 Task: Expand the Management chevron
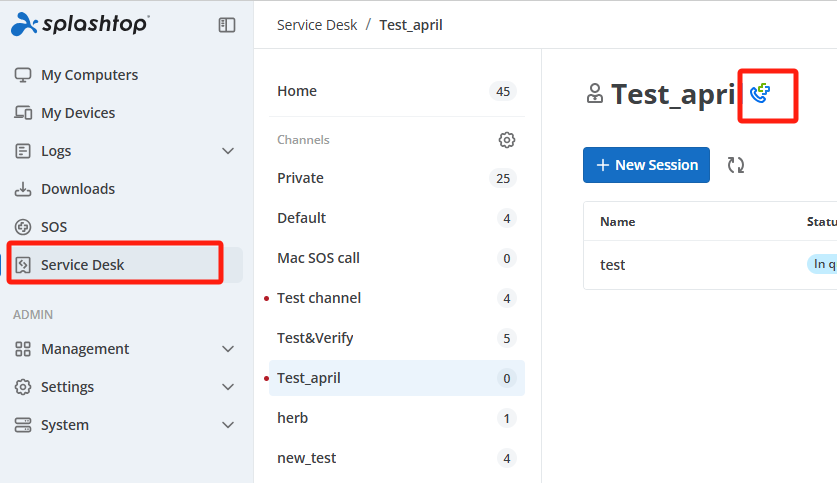pyautogui.click(x=228, y=349)
